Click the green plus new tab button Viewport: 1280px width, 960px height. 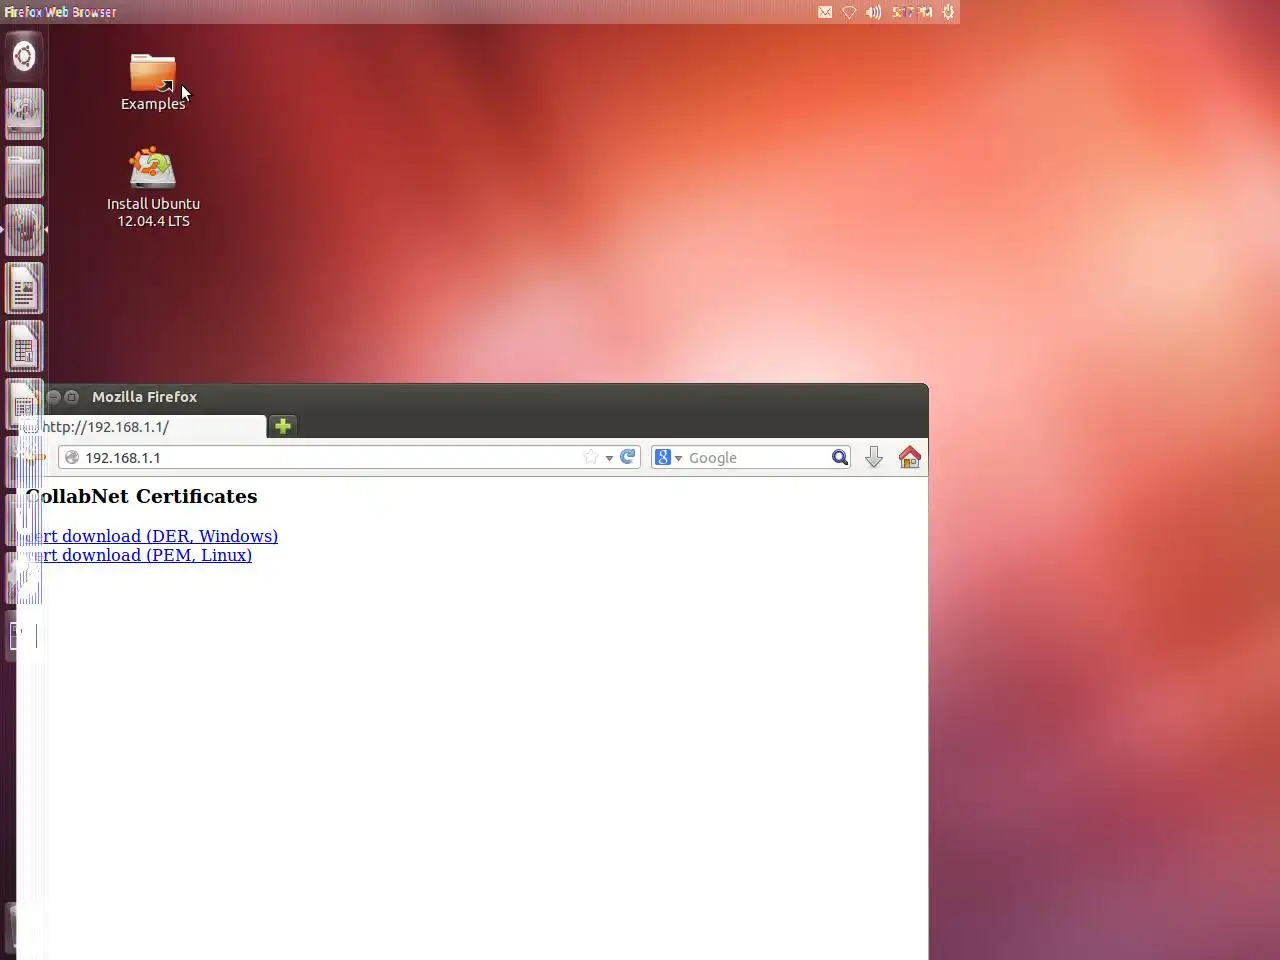(283, 426)
